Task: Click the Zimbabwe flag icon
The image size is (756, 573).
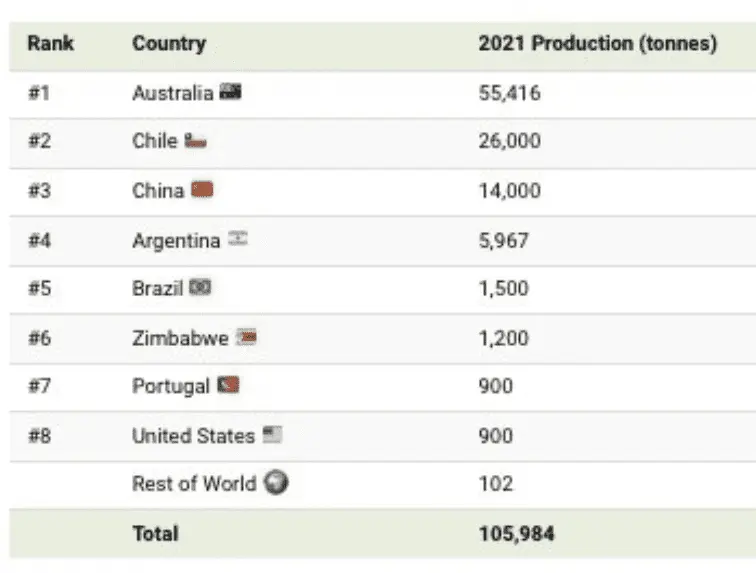Action: click(x=247, y=337)
